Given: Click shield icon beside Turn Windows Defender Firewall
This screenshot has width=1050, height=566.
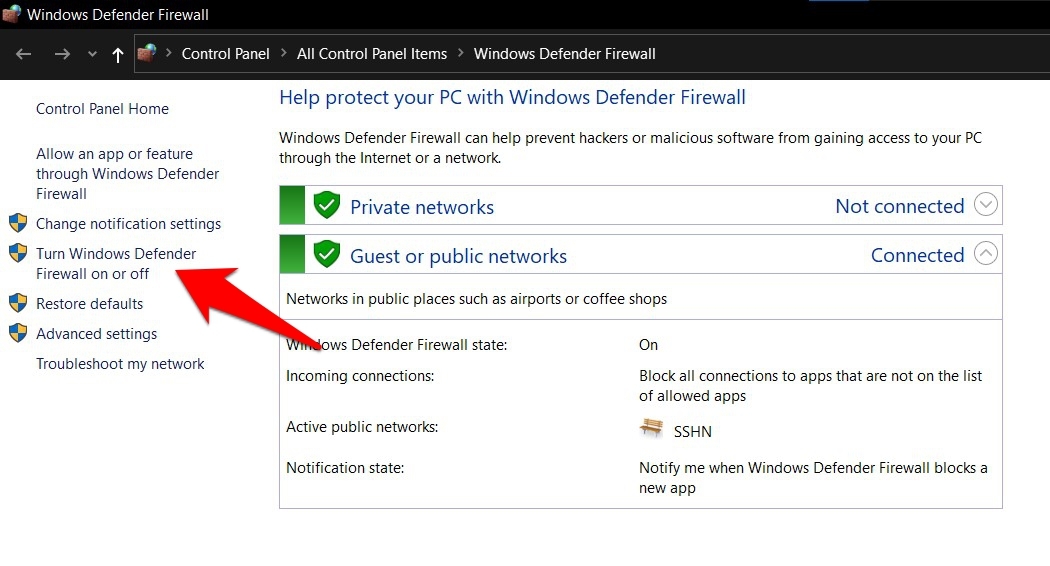Looking at the screenshot, I should coord(18,253).
